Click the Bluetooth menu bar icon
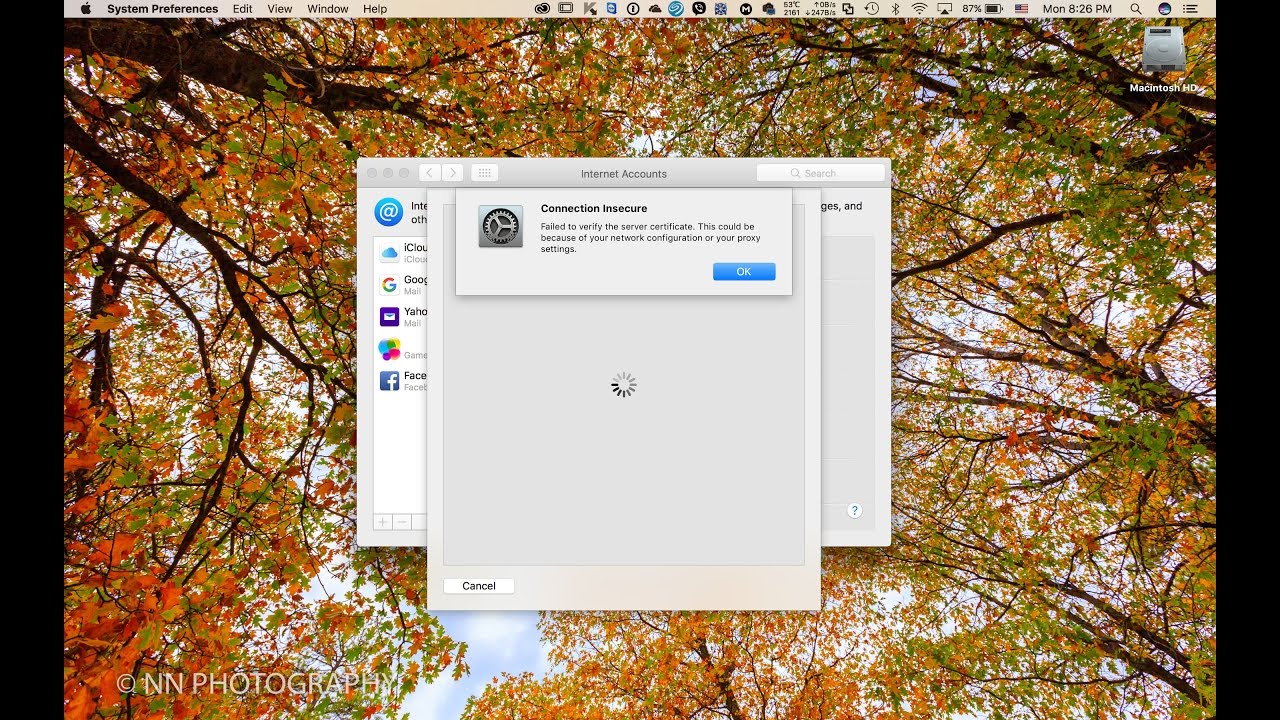The width and height of the screenshot is (1280, 720). point(895,8)
